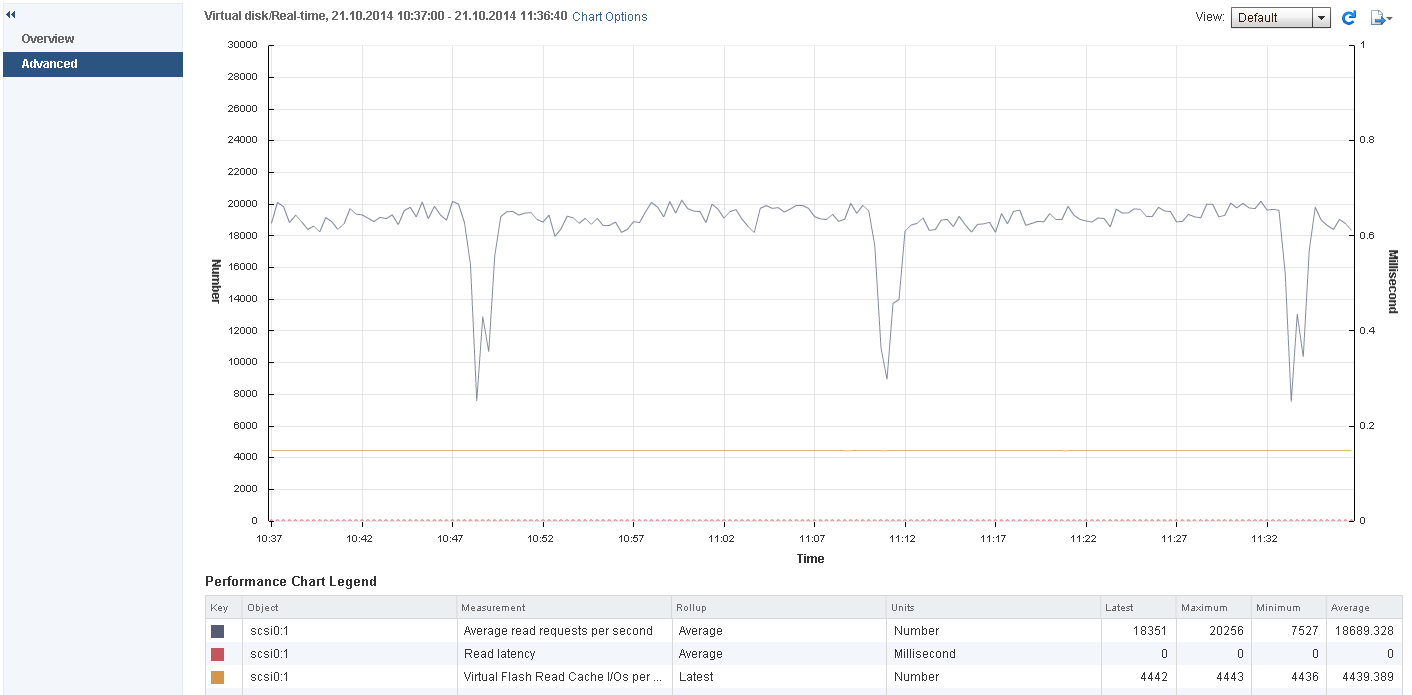
Task: Click the blue-gray key swatch for read requests
Action: click(x=217, y=631)
